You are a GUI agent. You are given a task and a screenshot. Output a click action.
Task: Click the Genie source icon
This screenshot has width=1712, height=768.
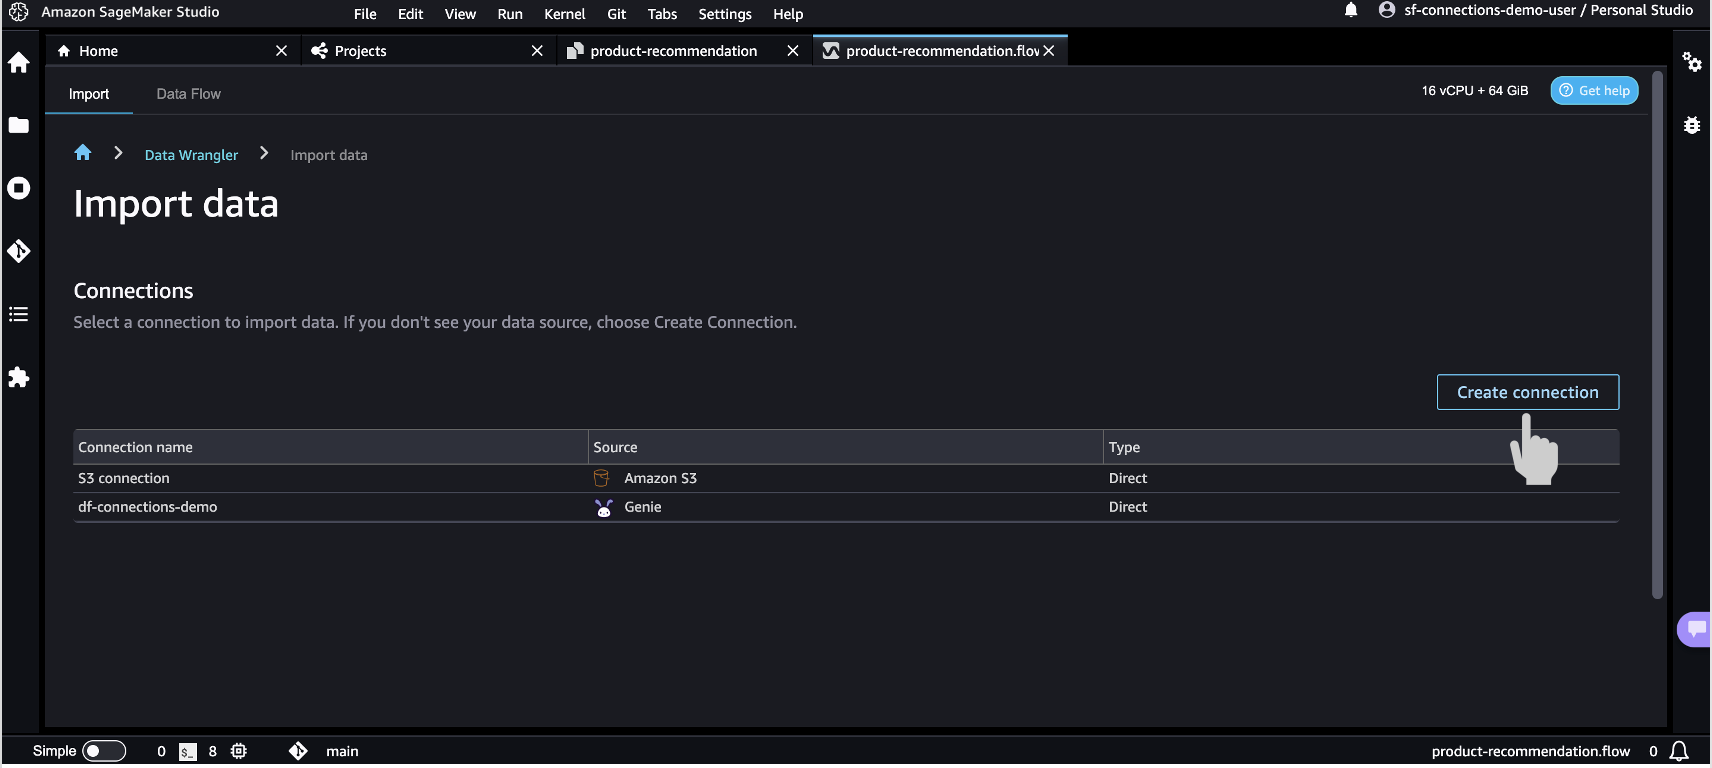(x=604, y=507)
